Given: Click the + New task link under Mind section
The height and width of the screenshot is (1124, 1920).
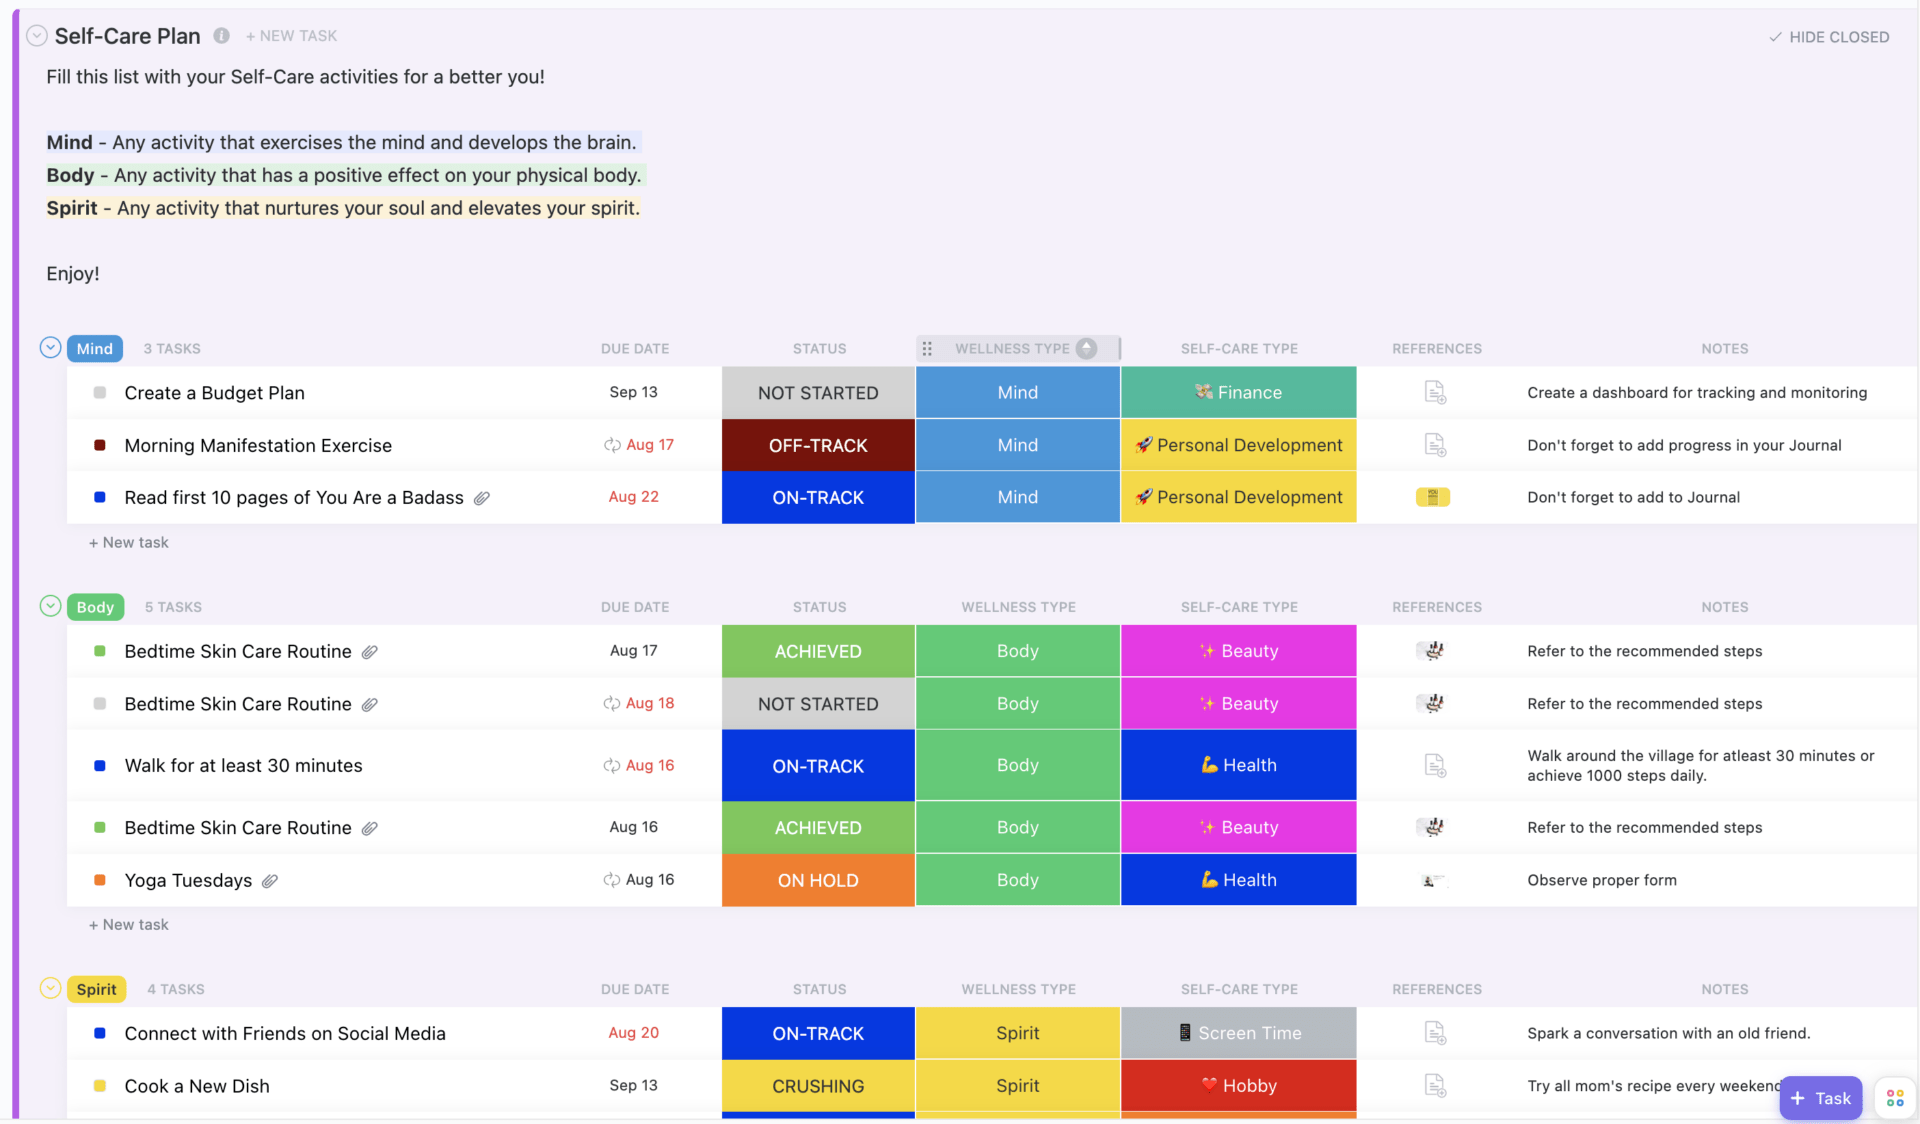Looking at the screenshot, I should point(128,542).
